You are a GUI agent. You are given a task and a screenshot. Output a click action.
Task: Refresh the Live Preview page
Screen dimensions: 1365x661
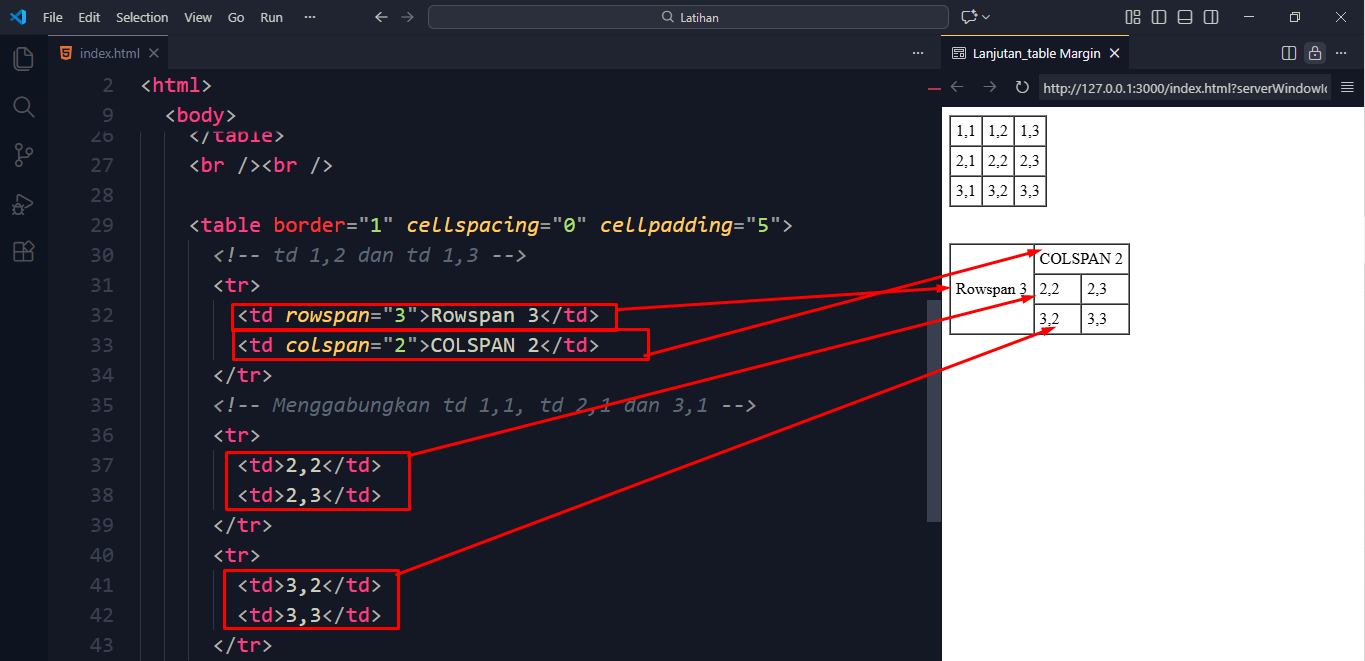(x=1021, y=87)
